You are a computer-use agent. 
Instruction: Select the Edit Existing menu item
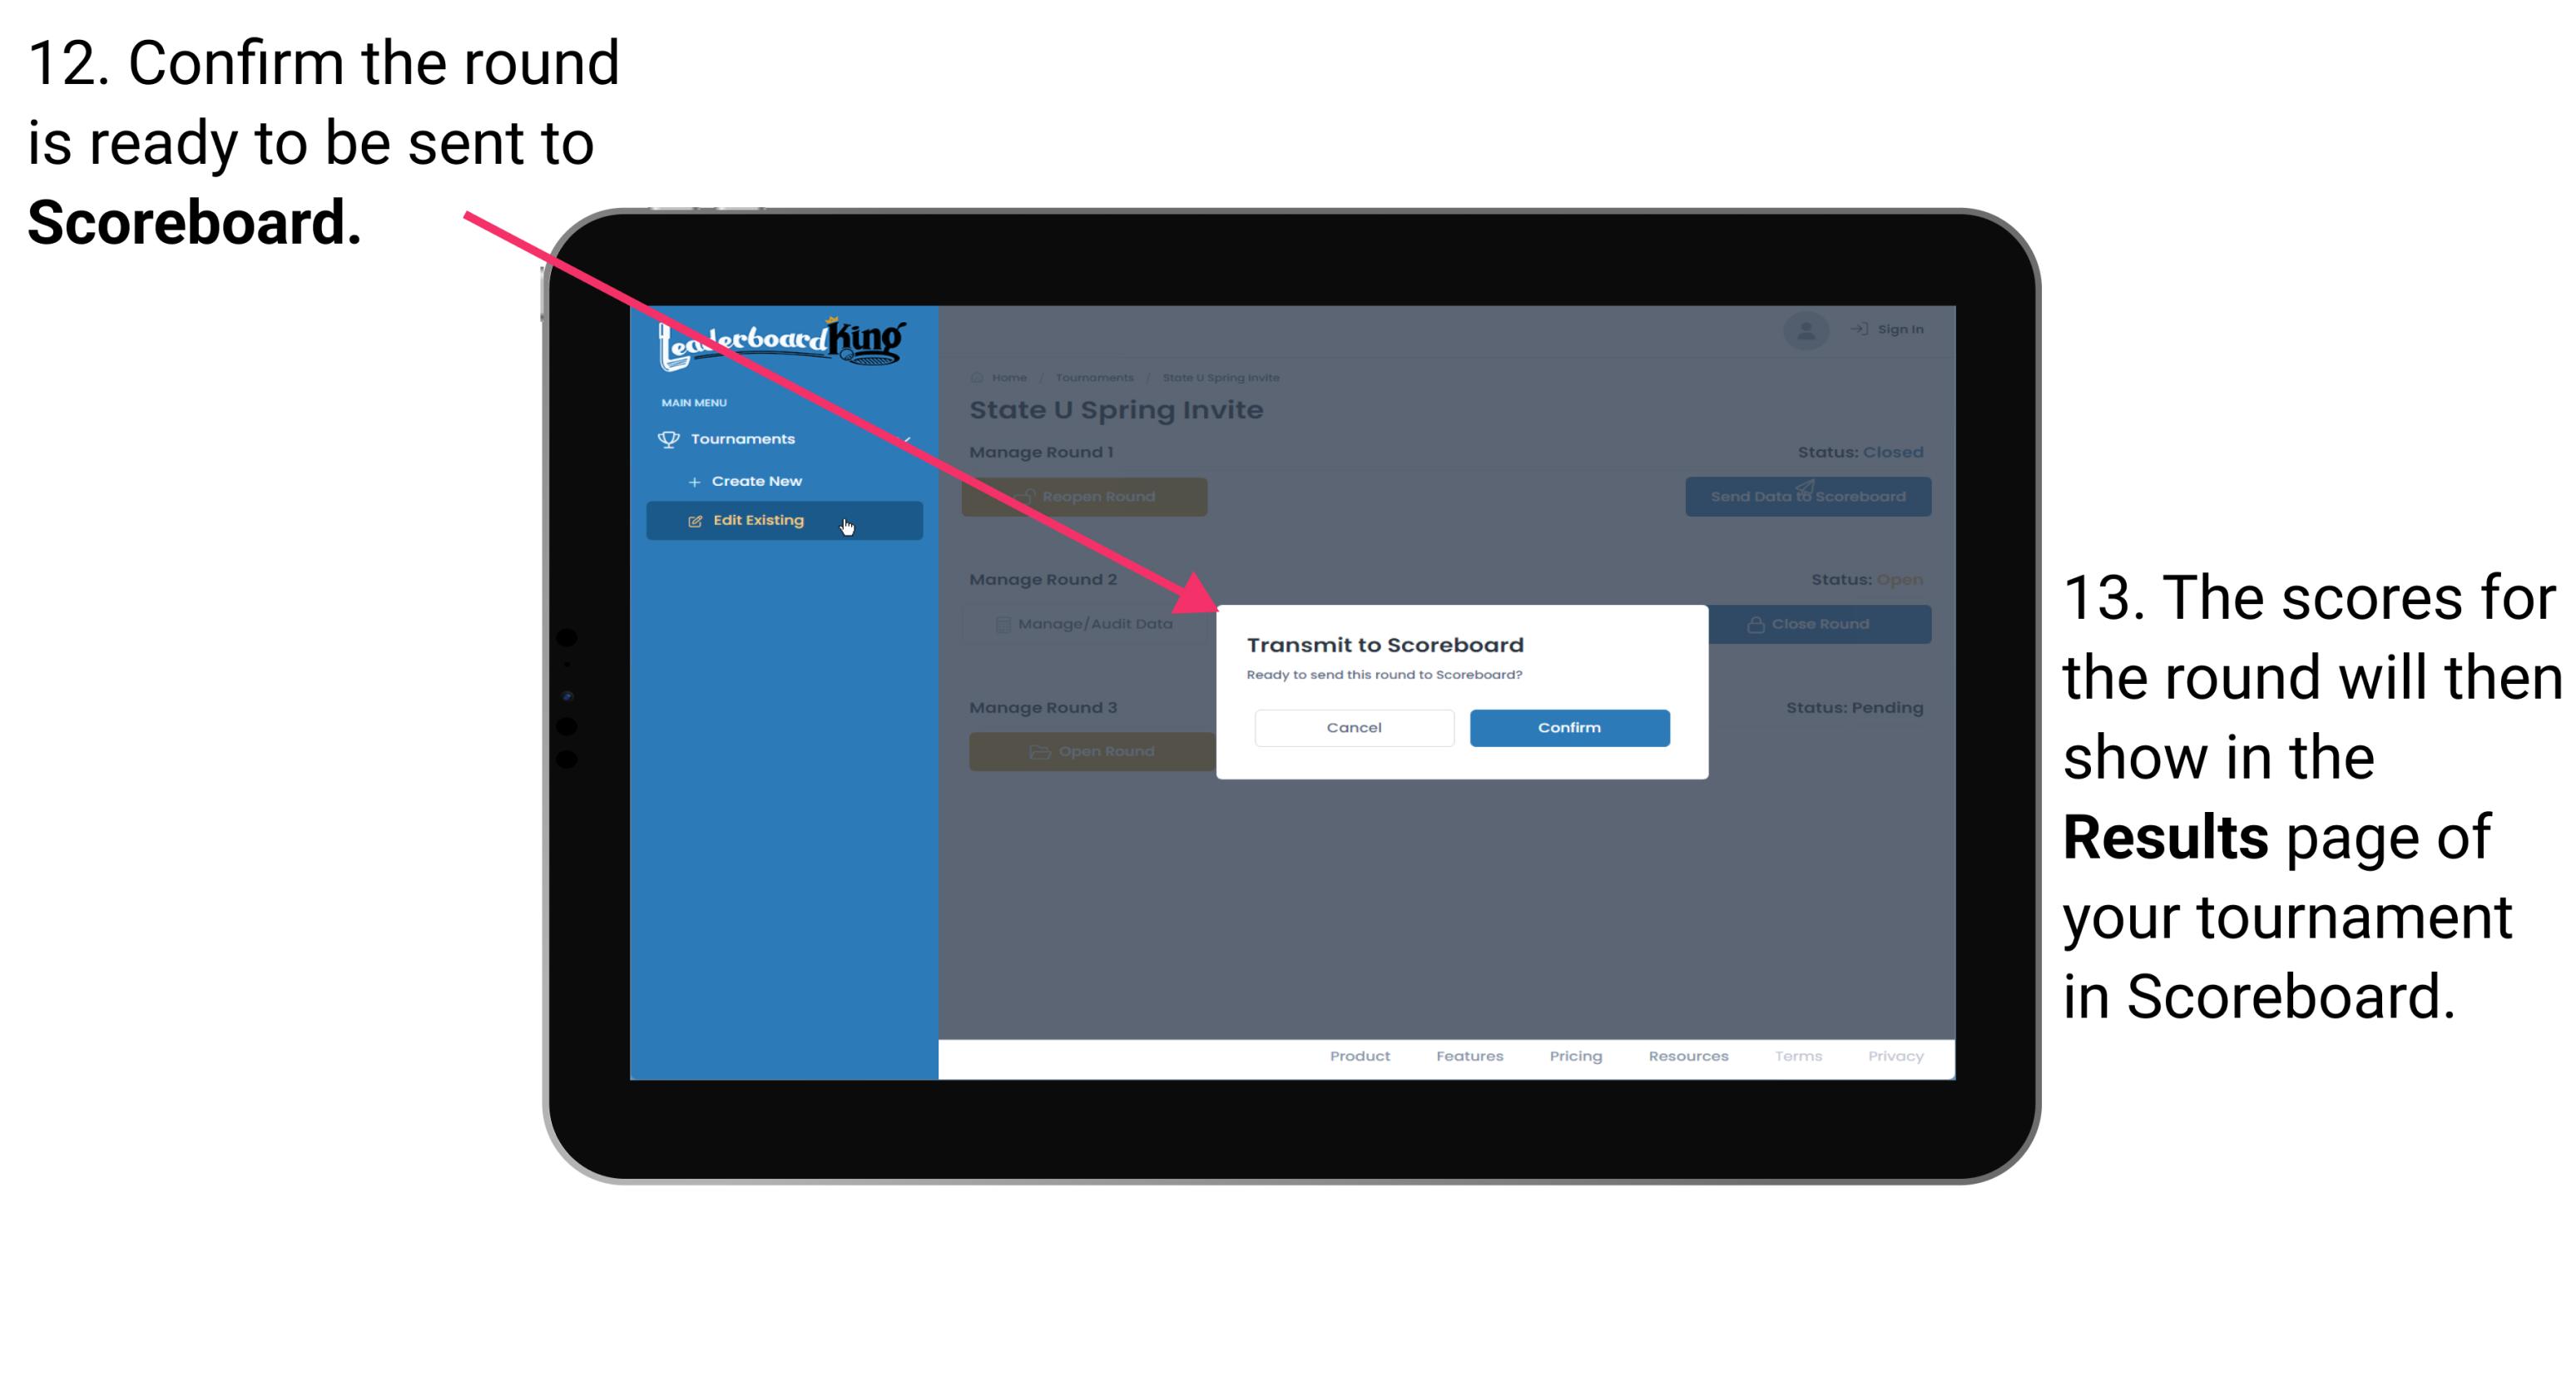[x=779, y=521]
